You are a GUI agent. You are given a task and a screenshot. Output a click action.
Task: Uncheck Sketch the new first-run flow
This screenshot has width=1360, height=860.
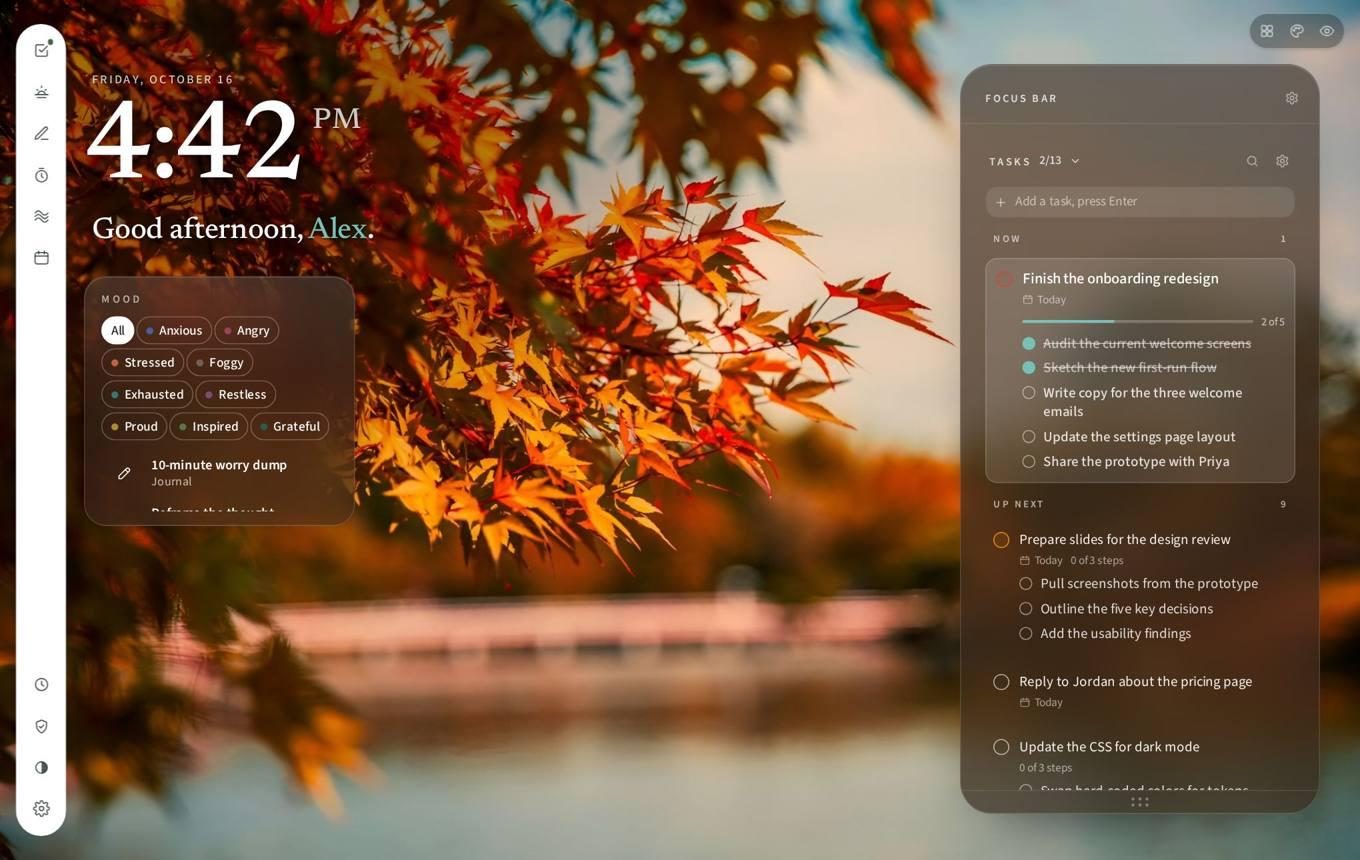pyautogui.click(x=1028, y=367)
